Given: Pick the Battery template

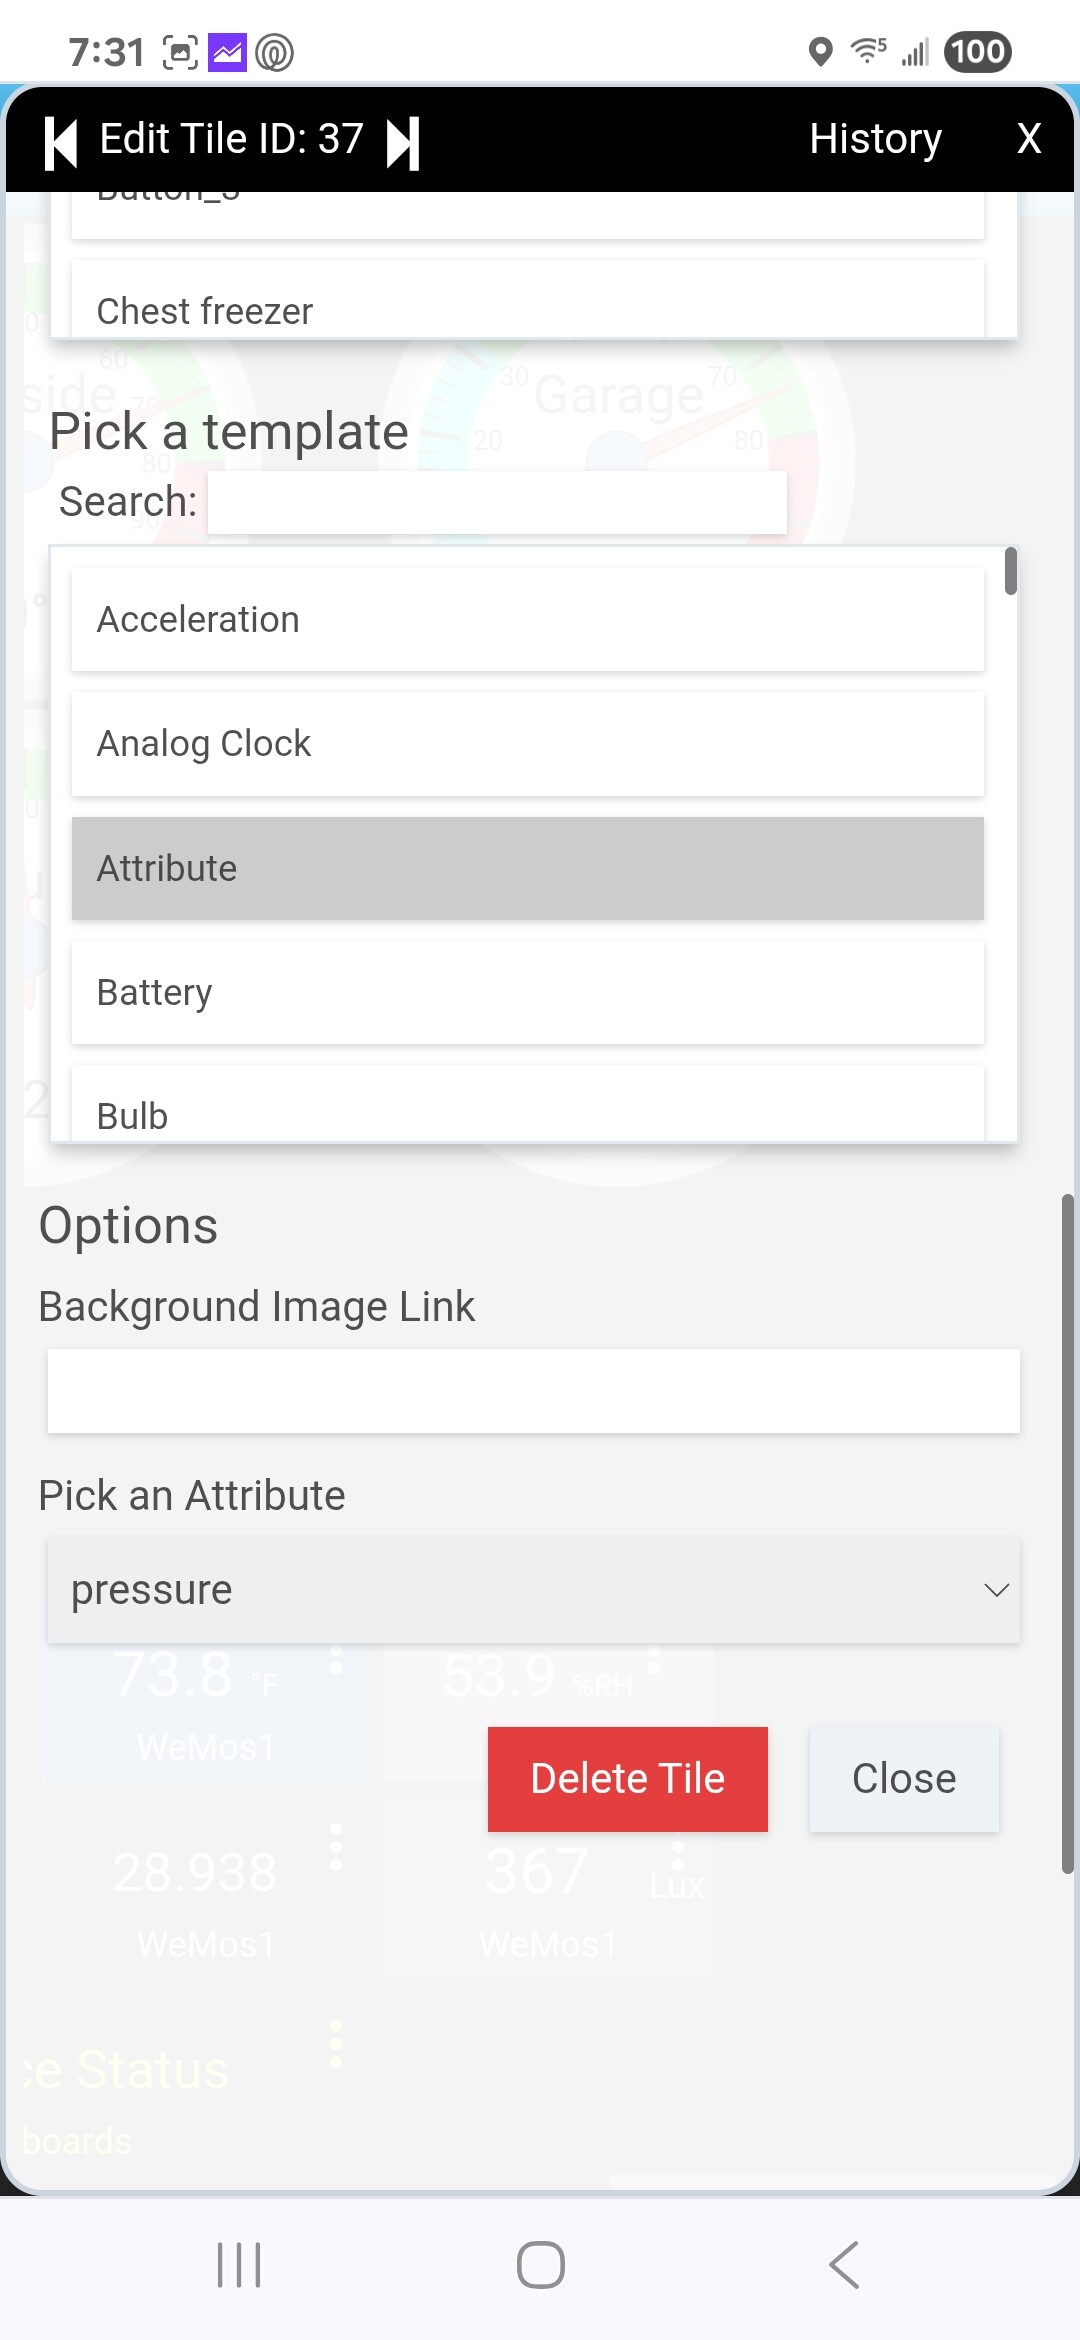Looking at the screenshot, I should pos(528,993).
